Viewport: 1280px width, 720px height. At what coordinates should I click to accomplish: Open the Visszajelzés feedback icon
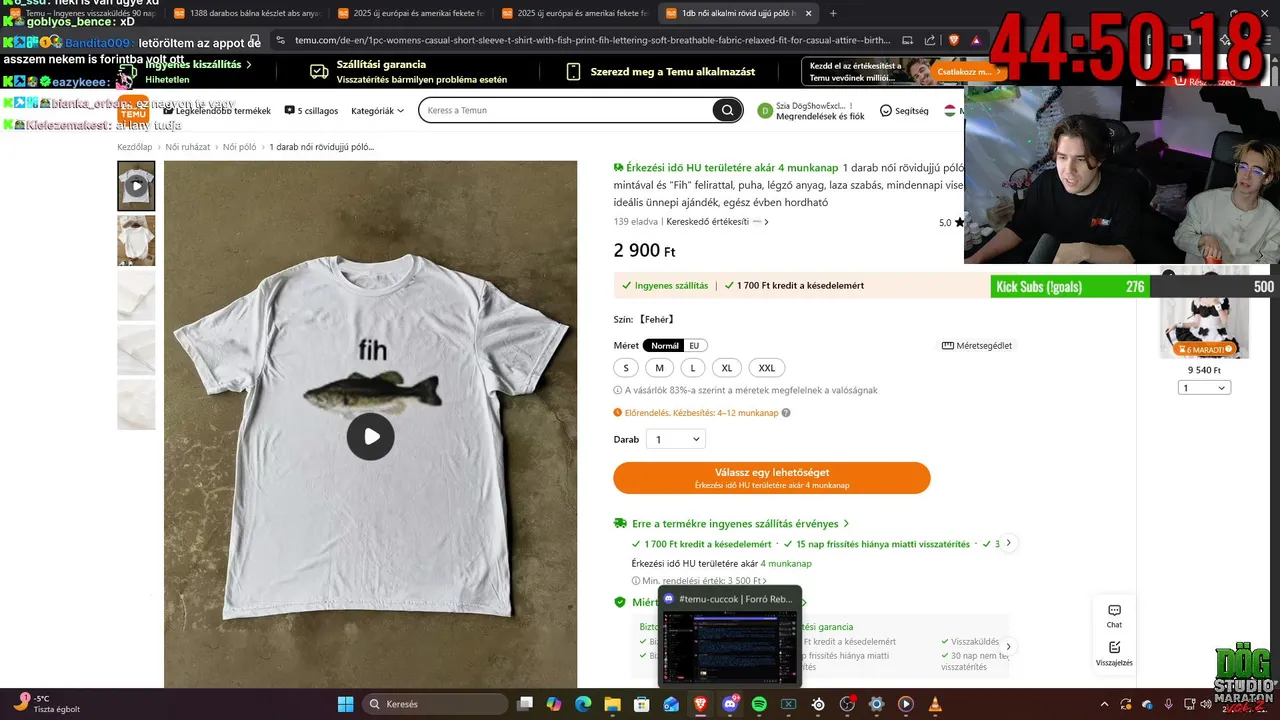tap(1114, 654)
